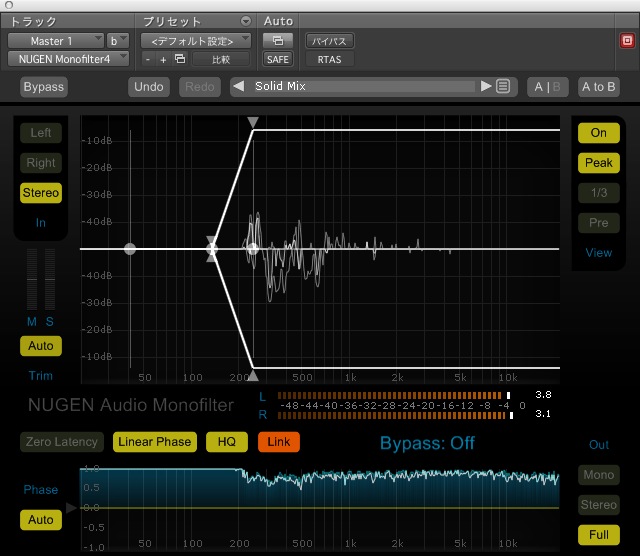Image resolution: width=640 pixels, height=556 pixels.
Task: Open the Solid Mix preset selector
Action: (x=363, y=86)
